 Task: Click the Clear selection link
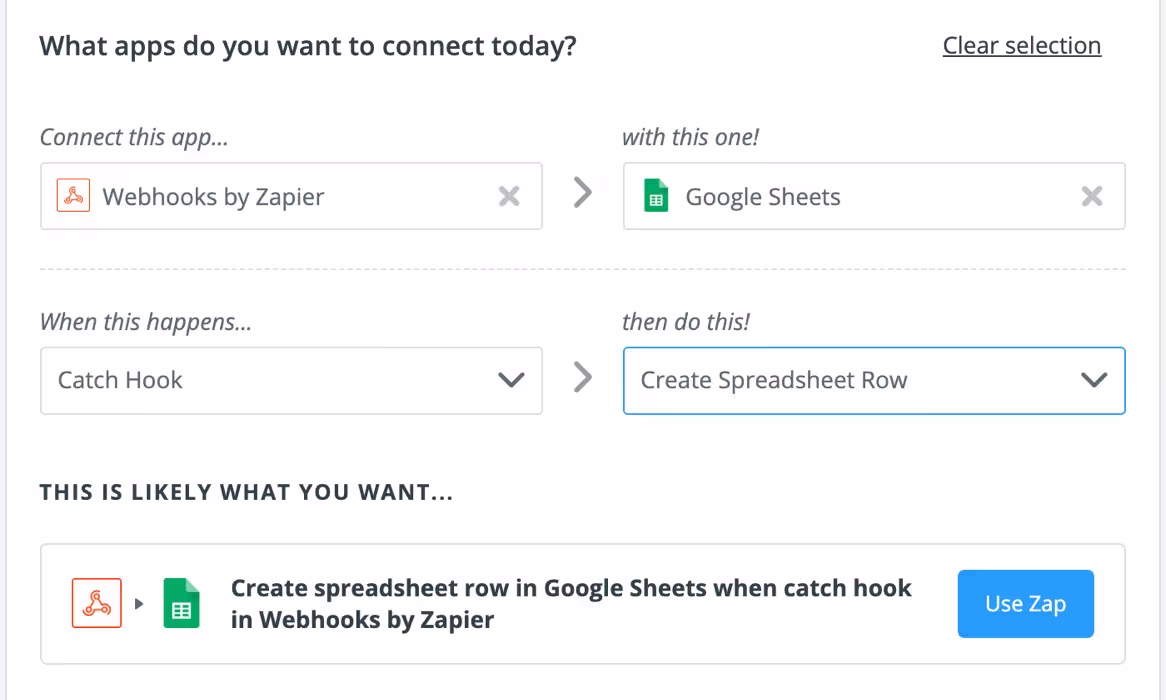point(1022,45)
